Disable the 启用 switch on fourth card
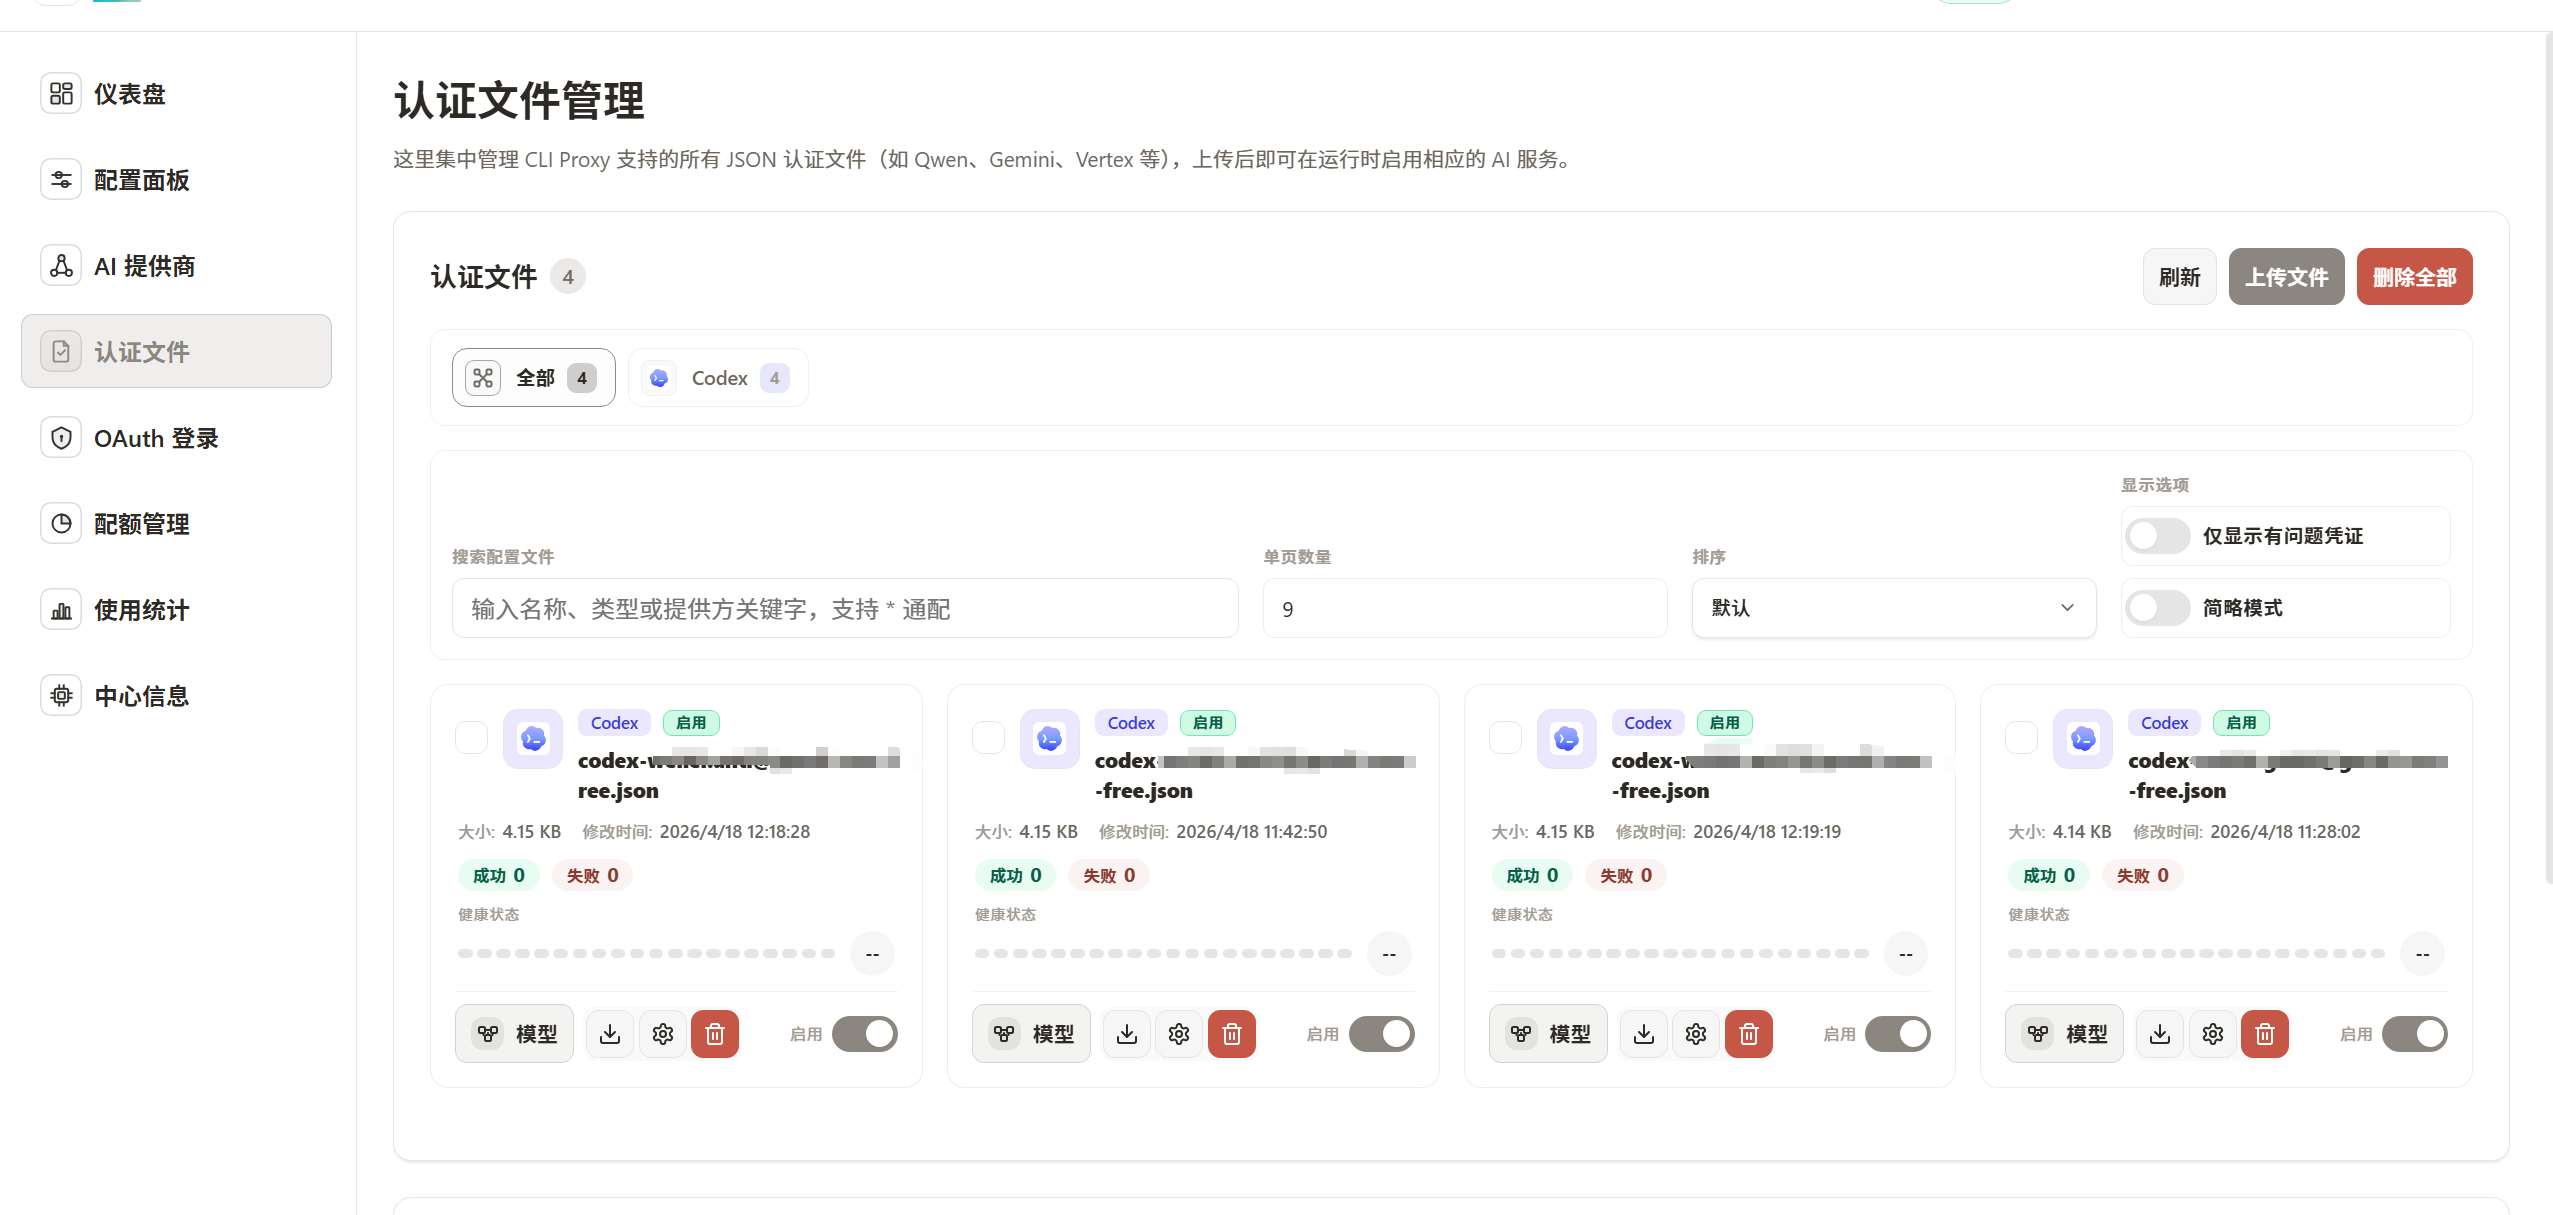2553x1215 pixels. click(x=2414, y=1034)
